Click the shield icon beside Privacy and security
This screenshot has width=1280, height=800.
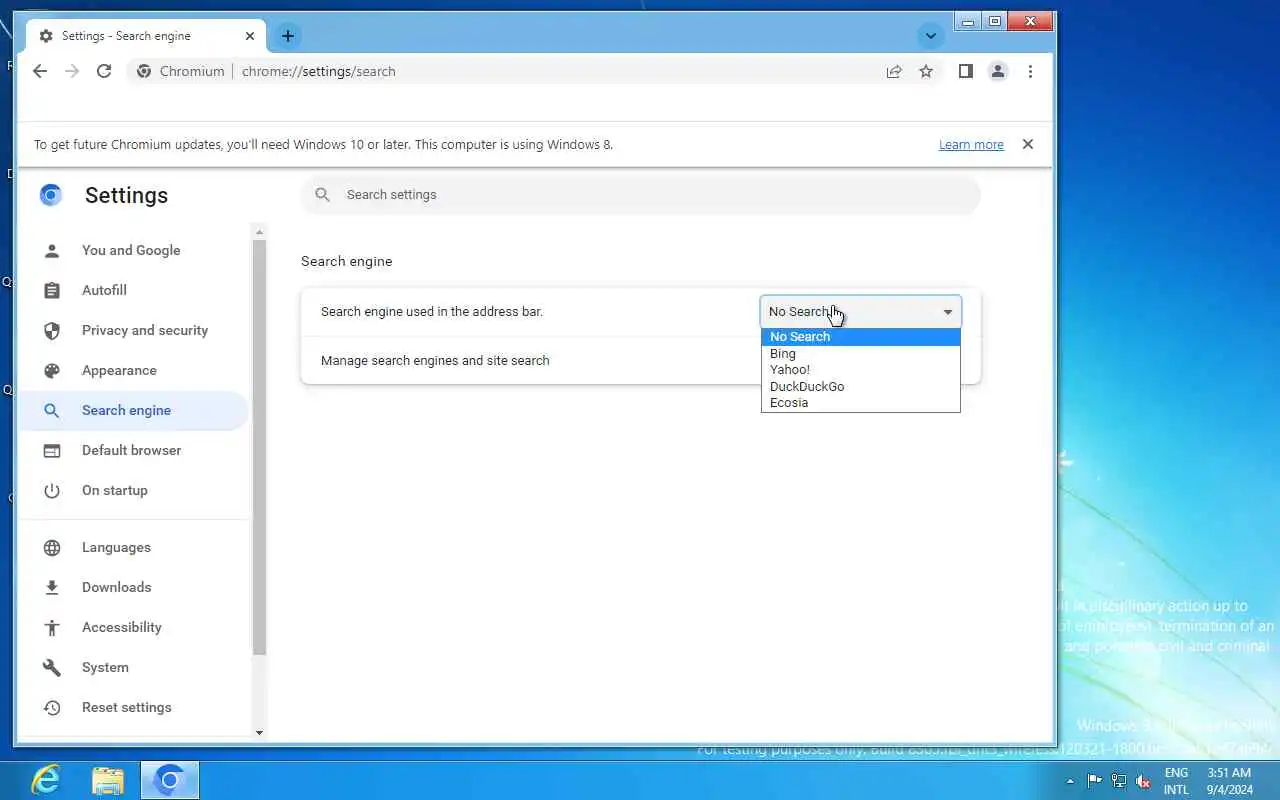coord(52,330)
